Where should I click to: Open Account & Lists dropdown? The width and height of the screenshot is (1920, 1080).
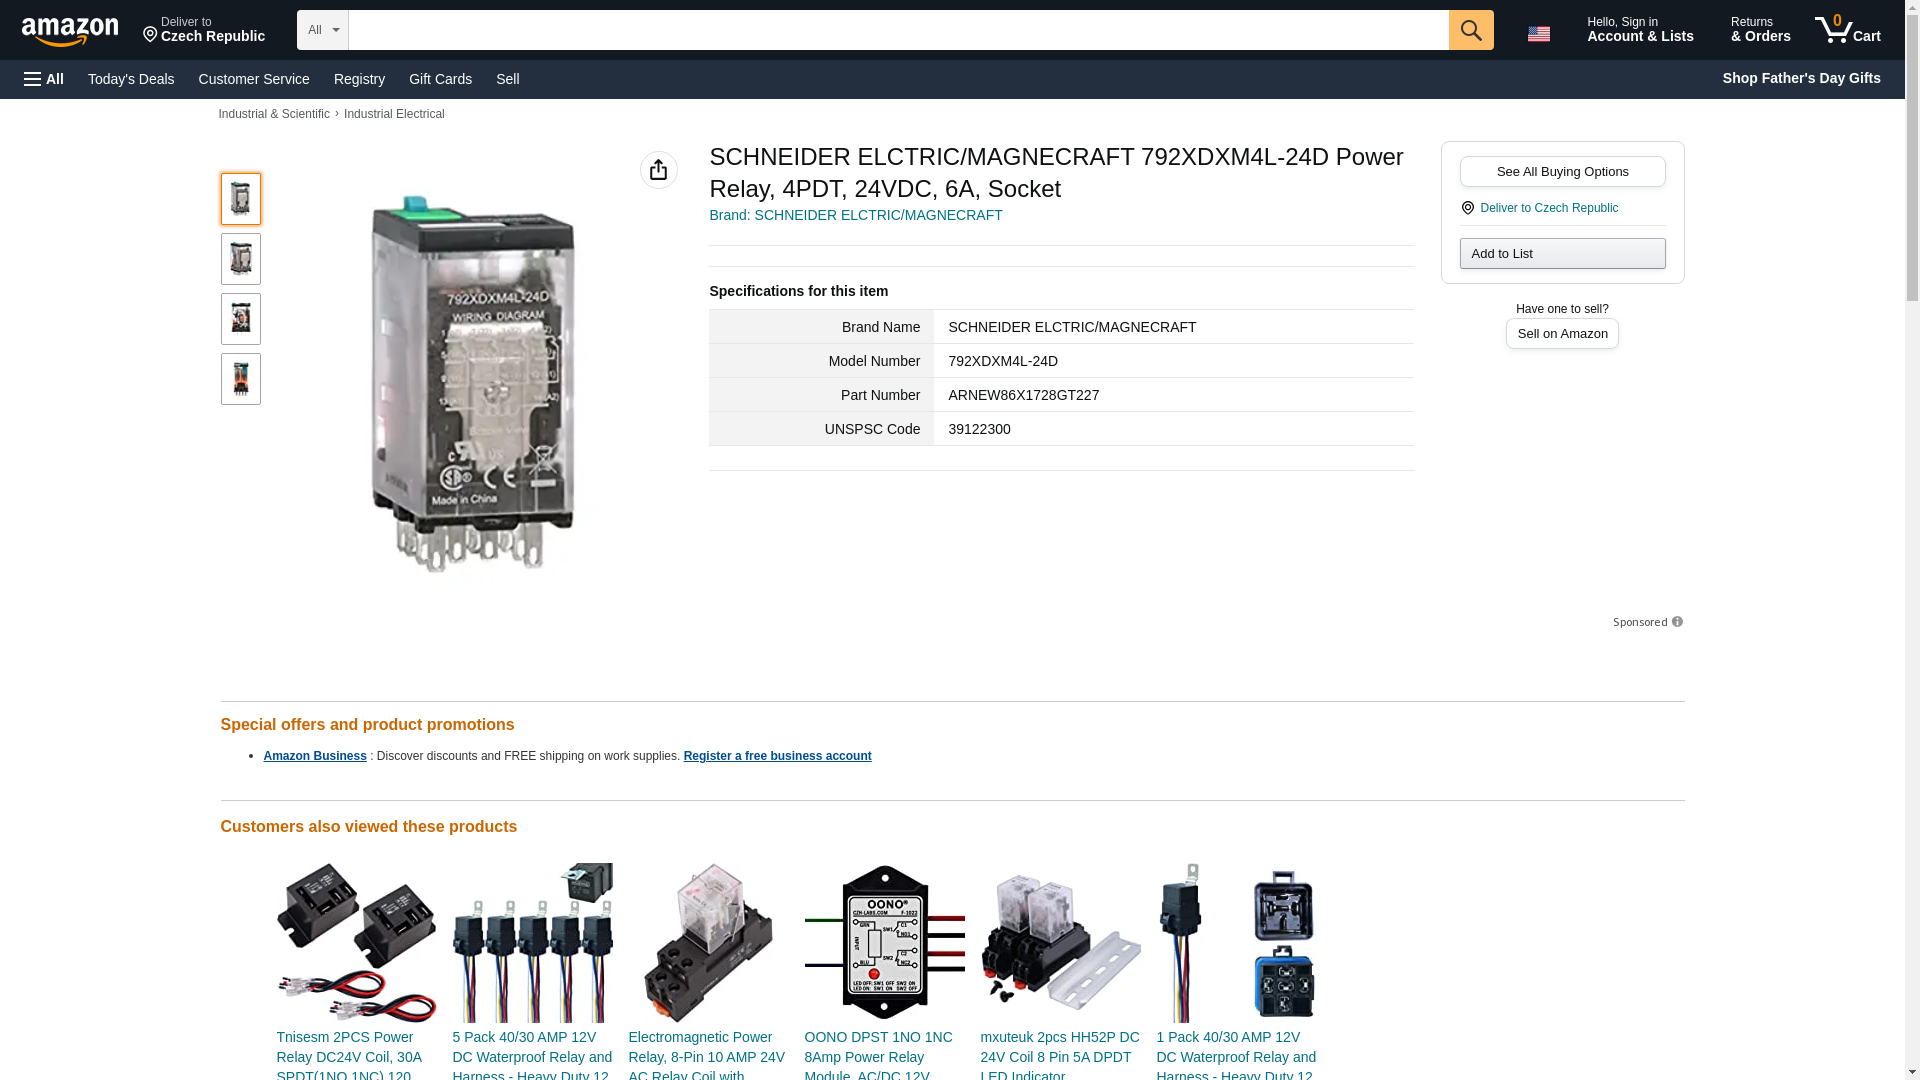[x=1639, y=30]
